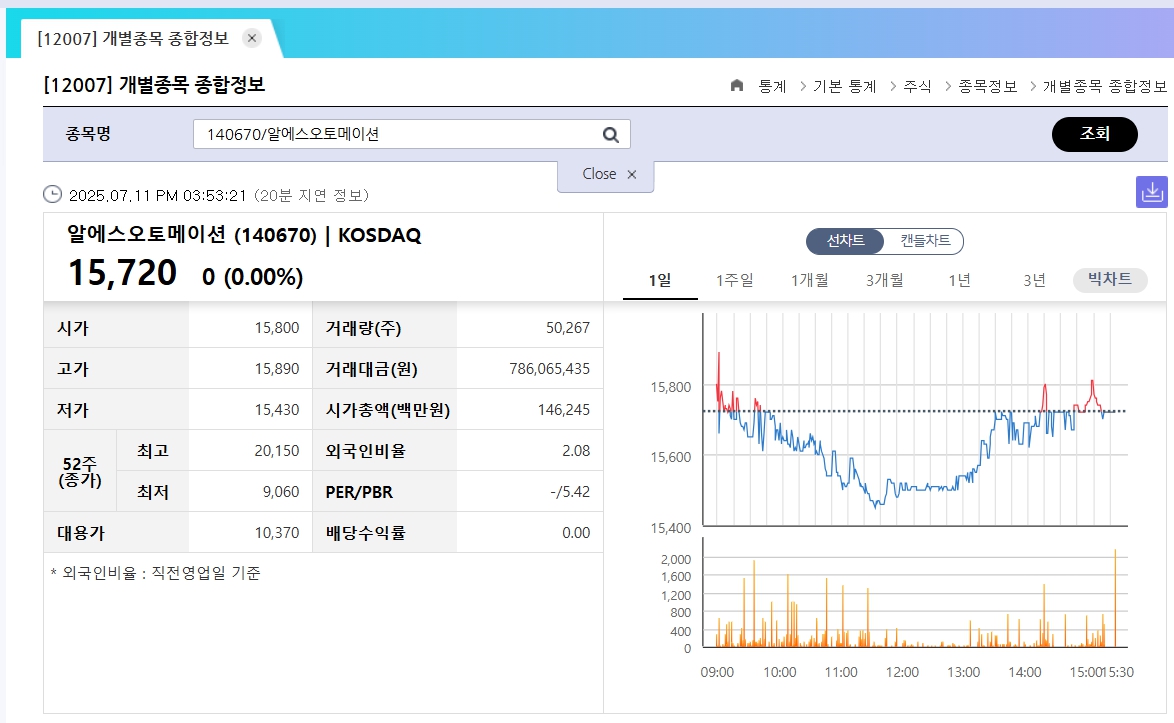Open the 빅차트 big chart button

(1110, 279)
